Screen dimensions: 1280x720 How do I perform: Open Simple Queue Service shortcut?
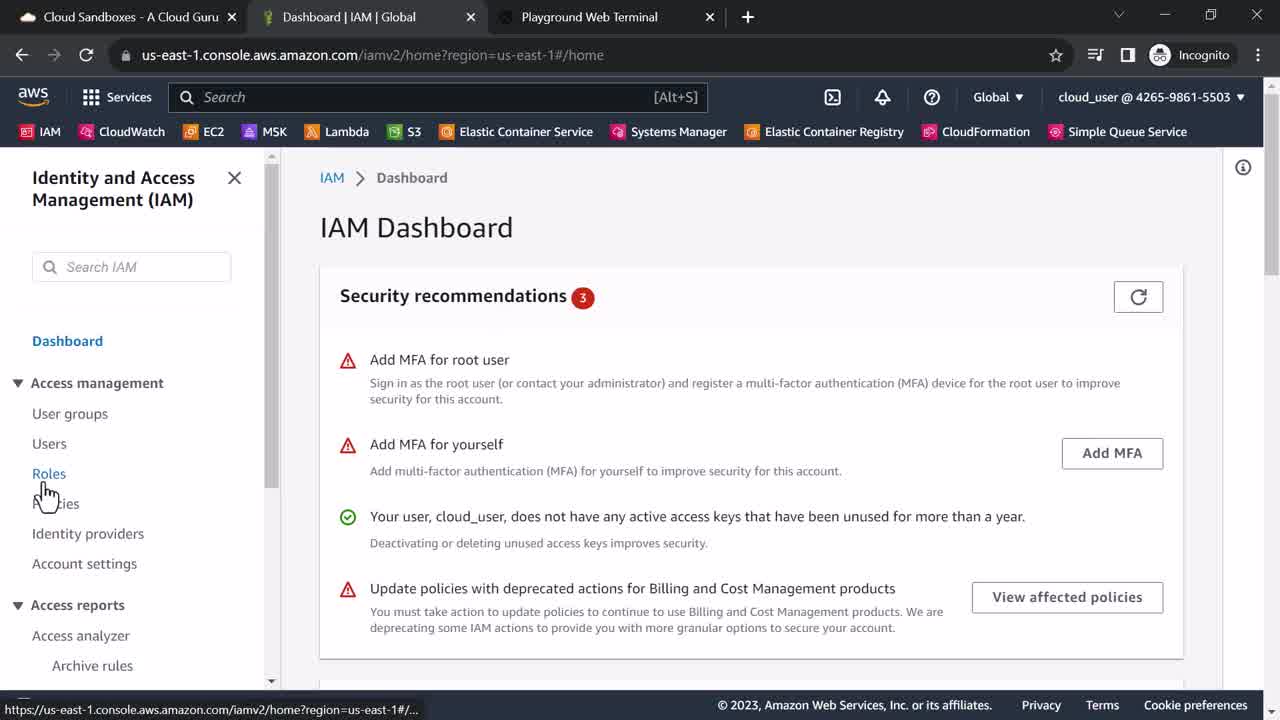[x=1117, y=132]
